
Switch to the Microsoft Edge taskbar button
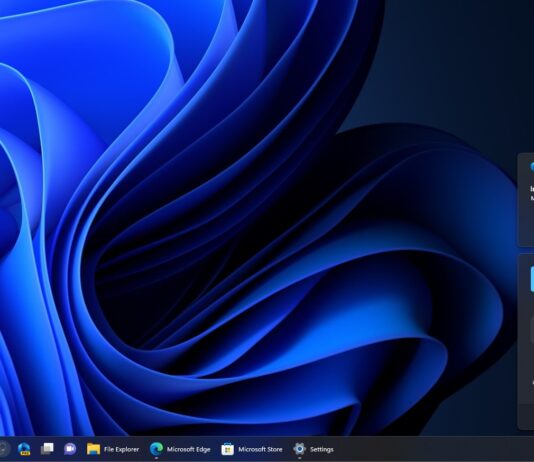180,449
